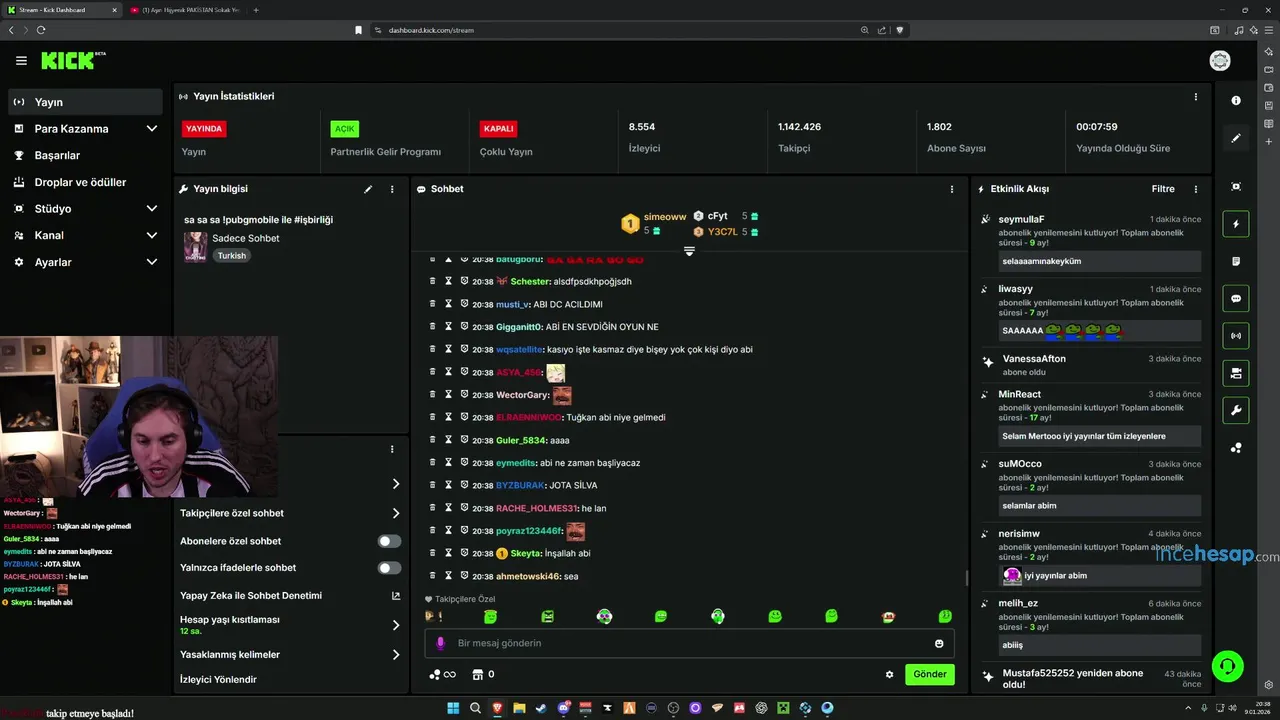Open Sohbet panel options menu

tap(951, 189)
